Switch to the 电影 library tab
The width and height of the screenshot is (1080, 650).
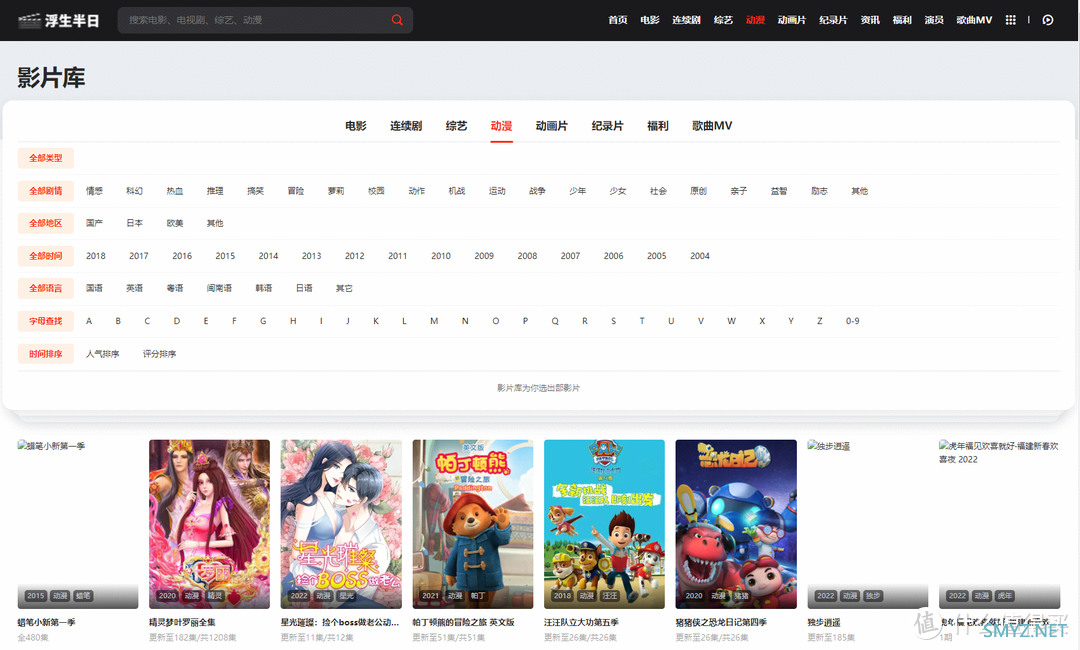[356, 126]
